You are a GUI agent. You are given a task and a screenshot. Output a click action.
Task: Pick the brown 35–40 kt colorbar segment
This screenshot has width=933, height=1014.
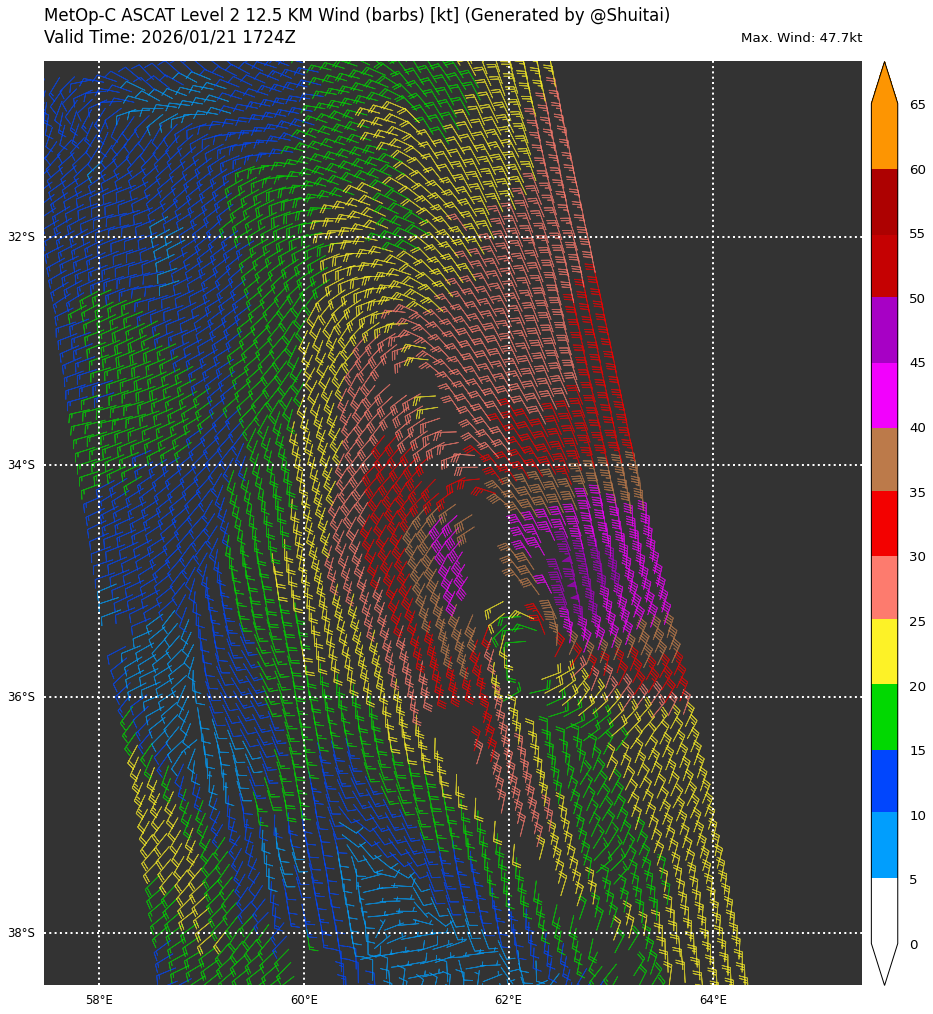(884, 459)
